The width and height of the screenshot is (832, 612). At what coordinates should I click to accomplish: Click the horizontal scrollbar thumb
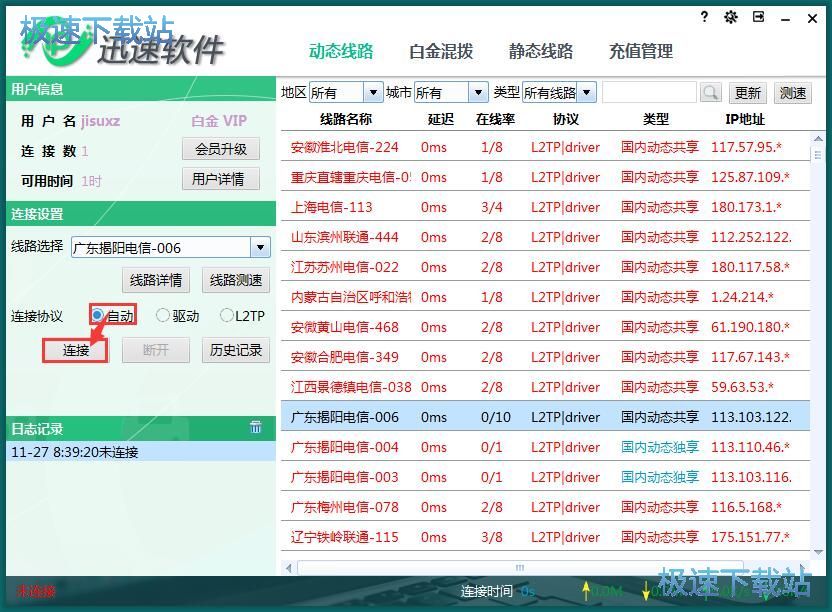[x=520, y=568]
